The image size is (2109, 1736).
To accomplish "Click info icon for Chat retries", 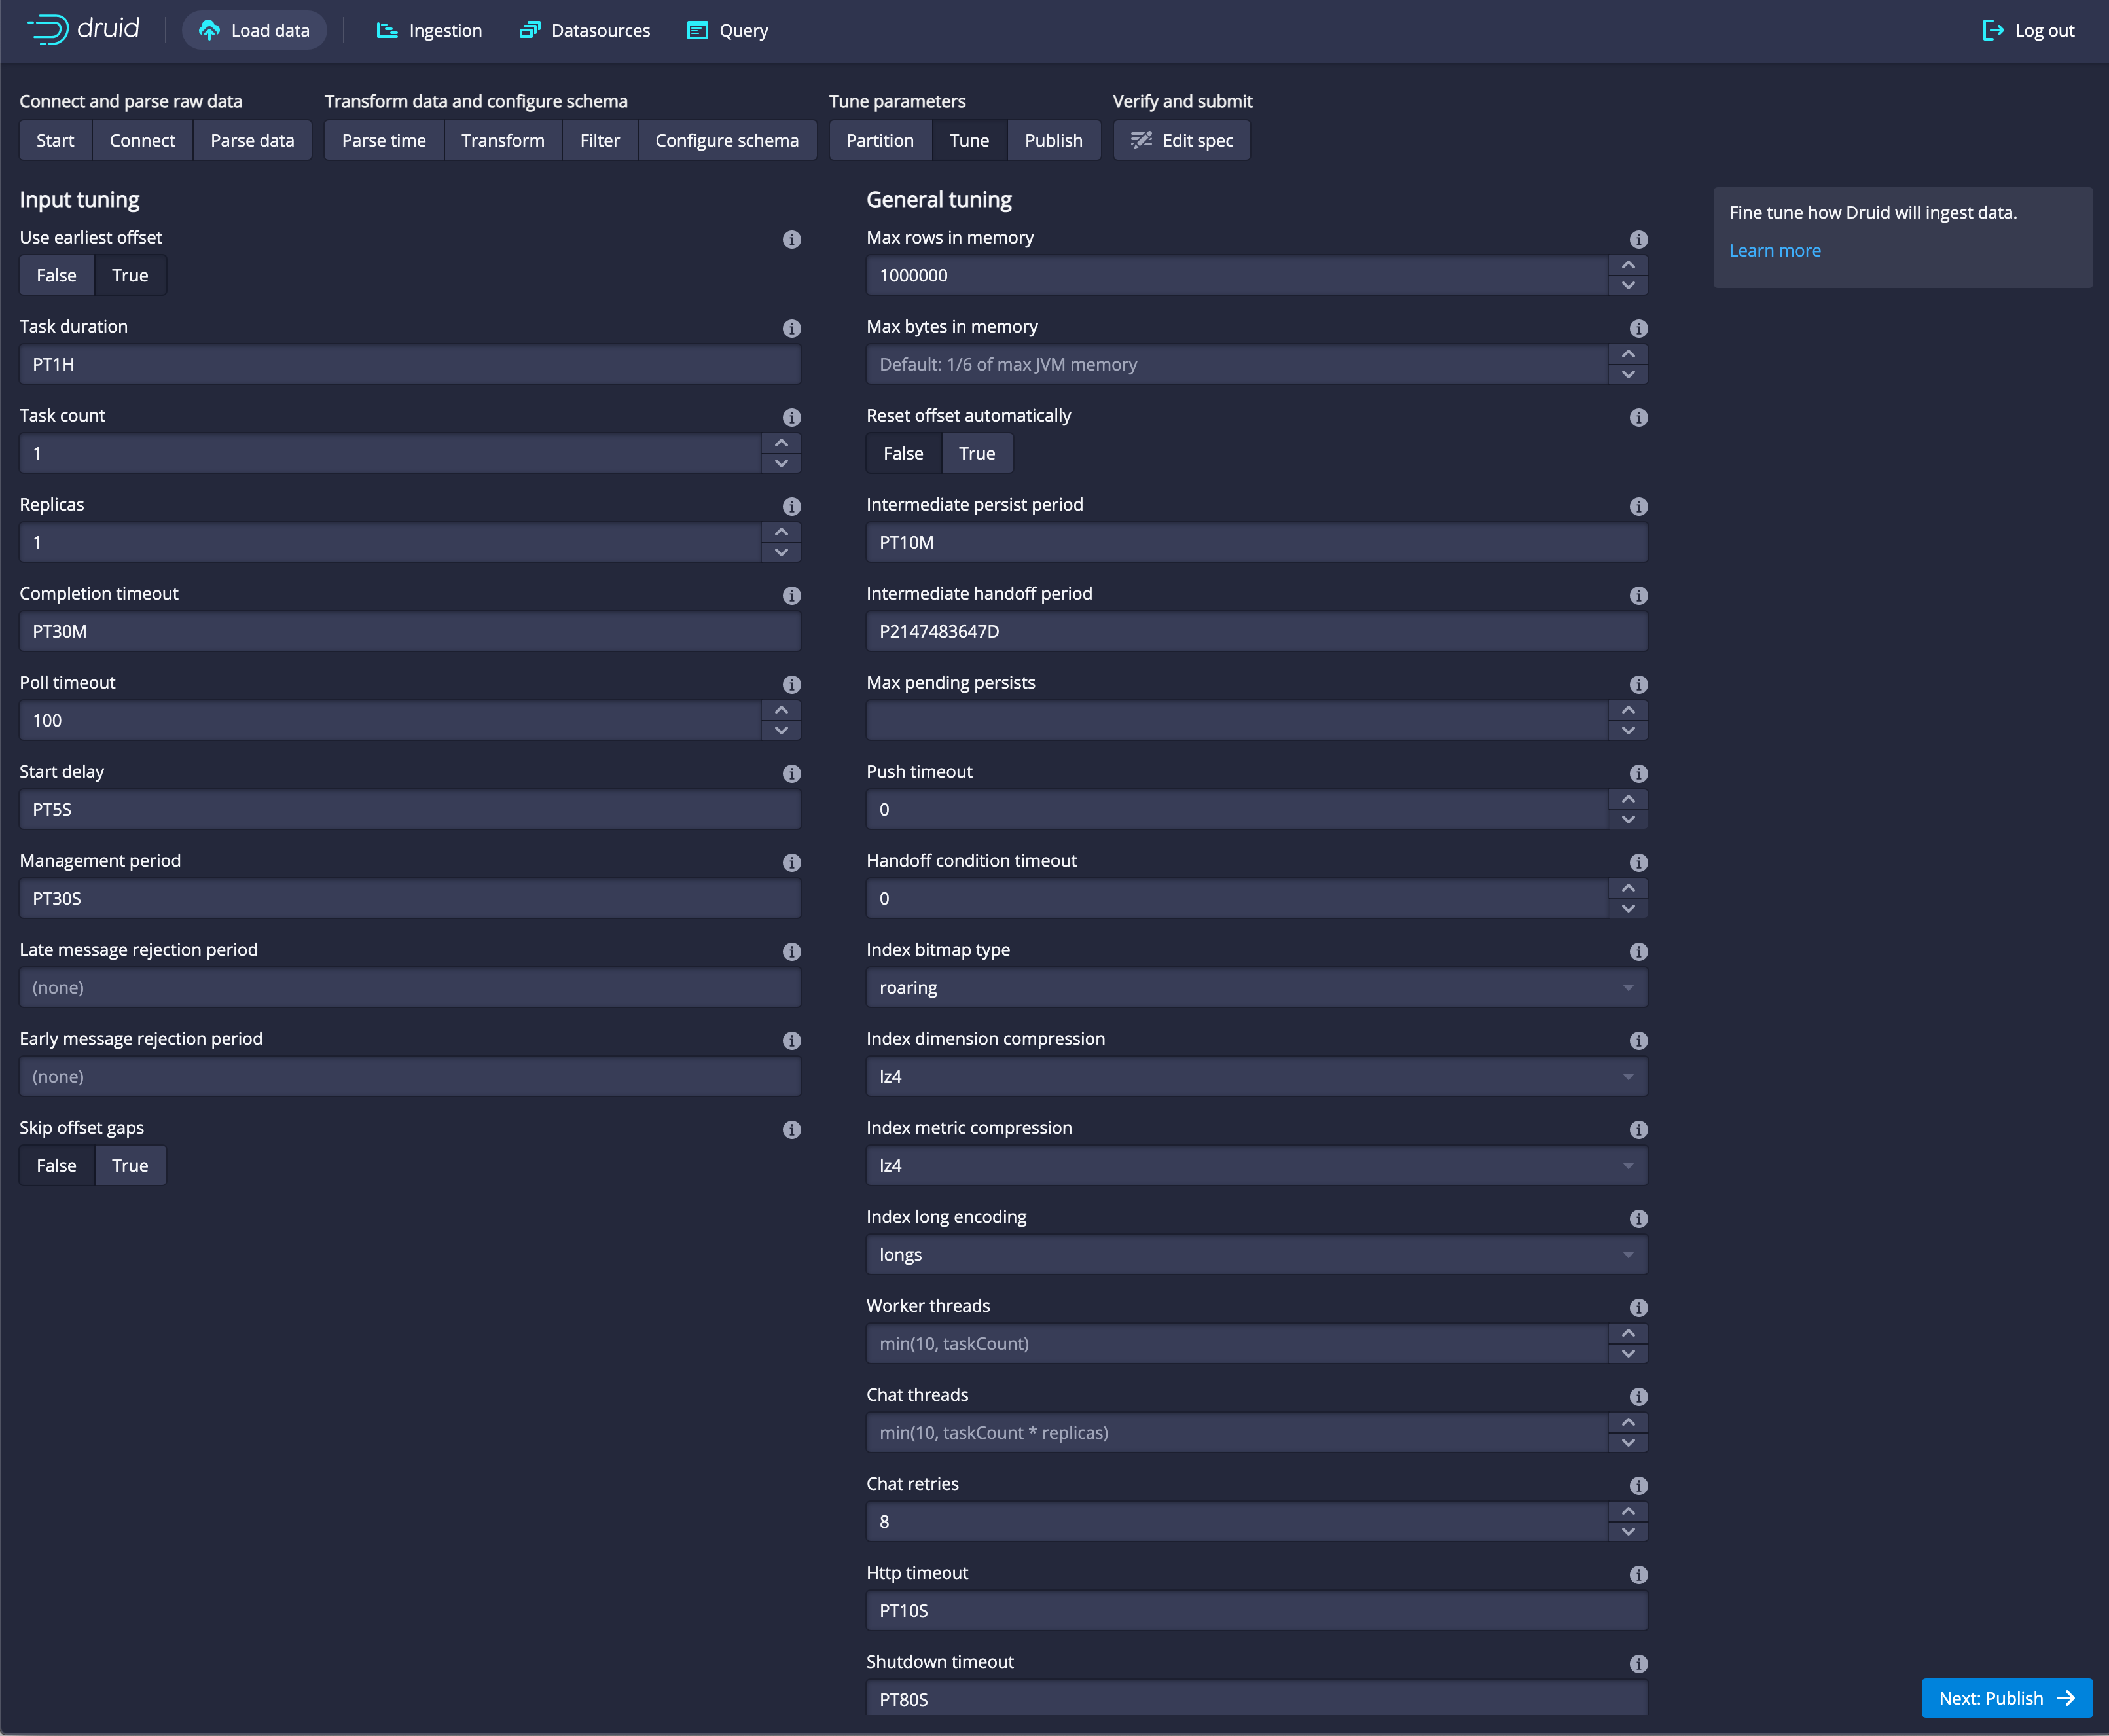I will 1638,1485.
